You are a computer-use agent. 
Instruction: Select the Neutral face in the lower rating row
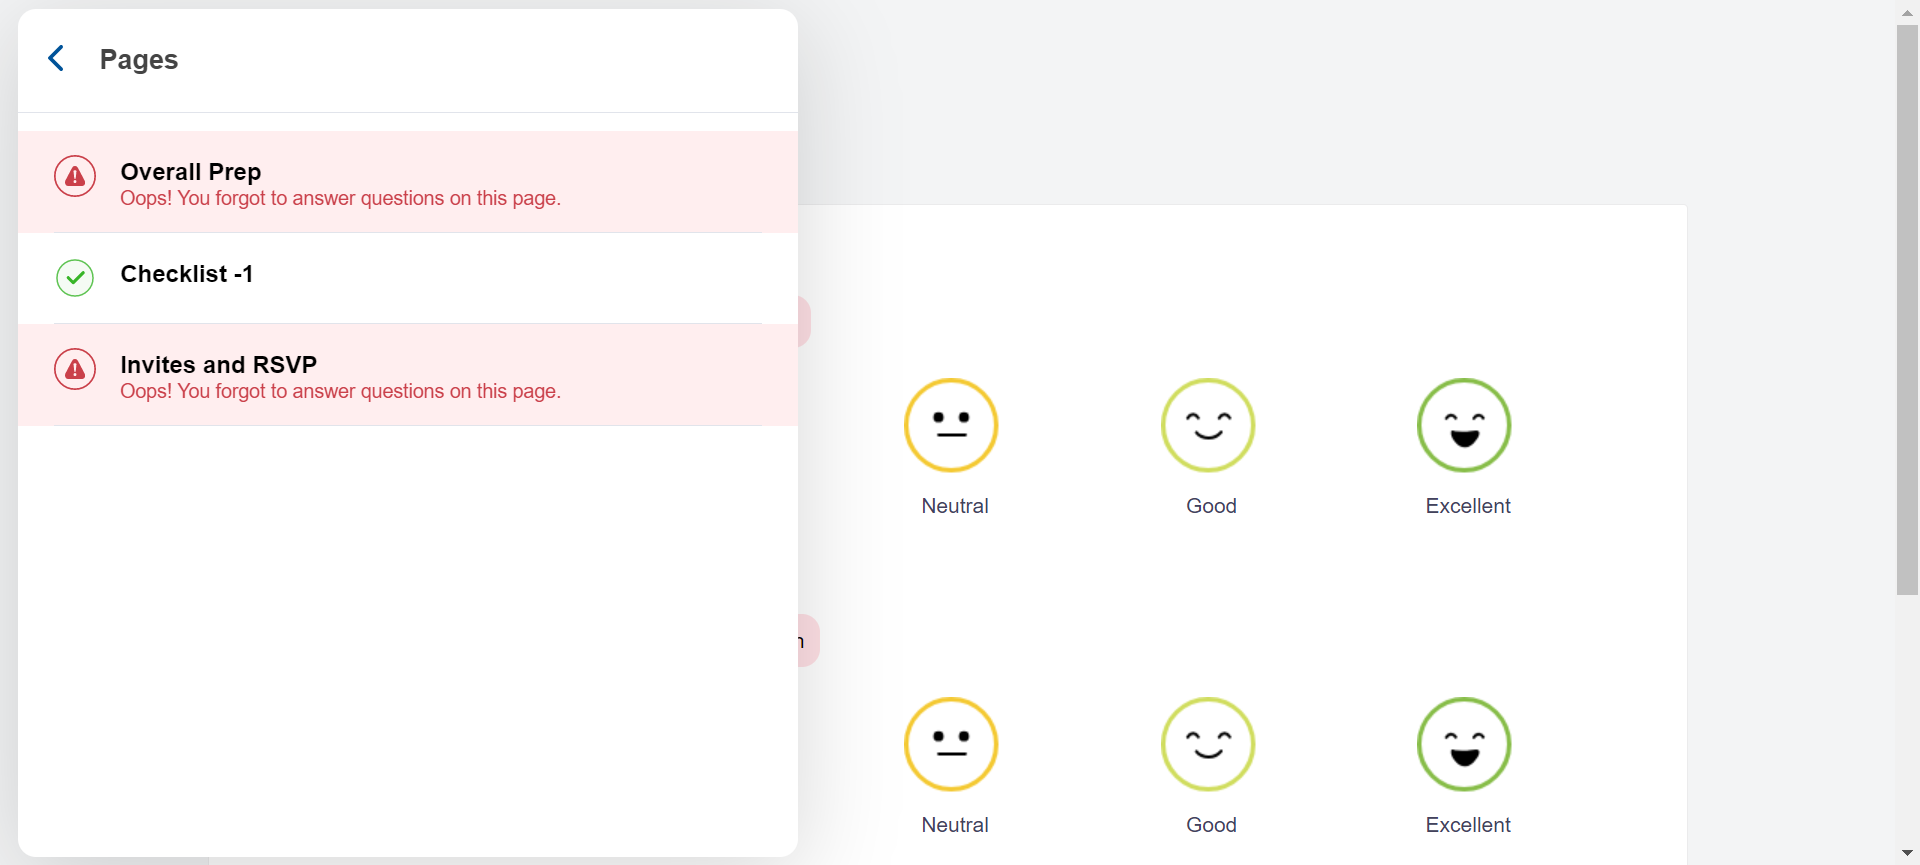(x=951, y=744)
